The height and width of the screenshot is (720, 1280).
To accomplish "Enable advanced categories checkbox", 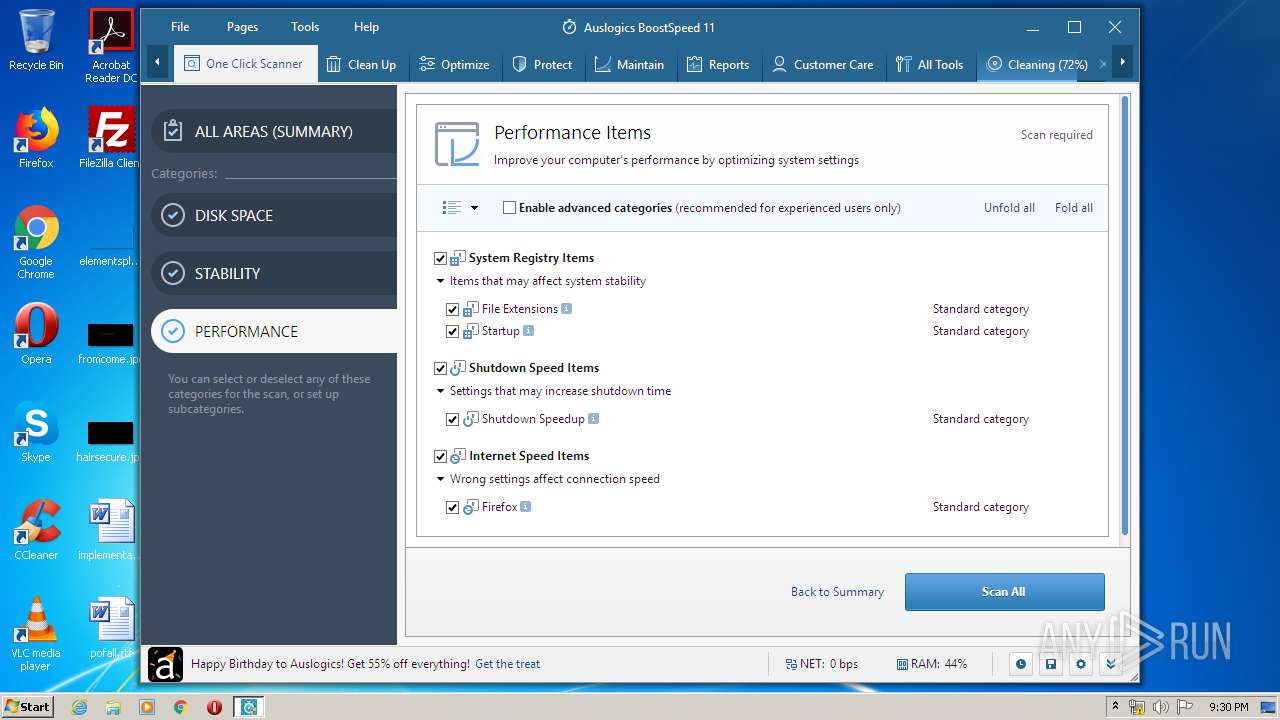I will (x=509, y=208).
